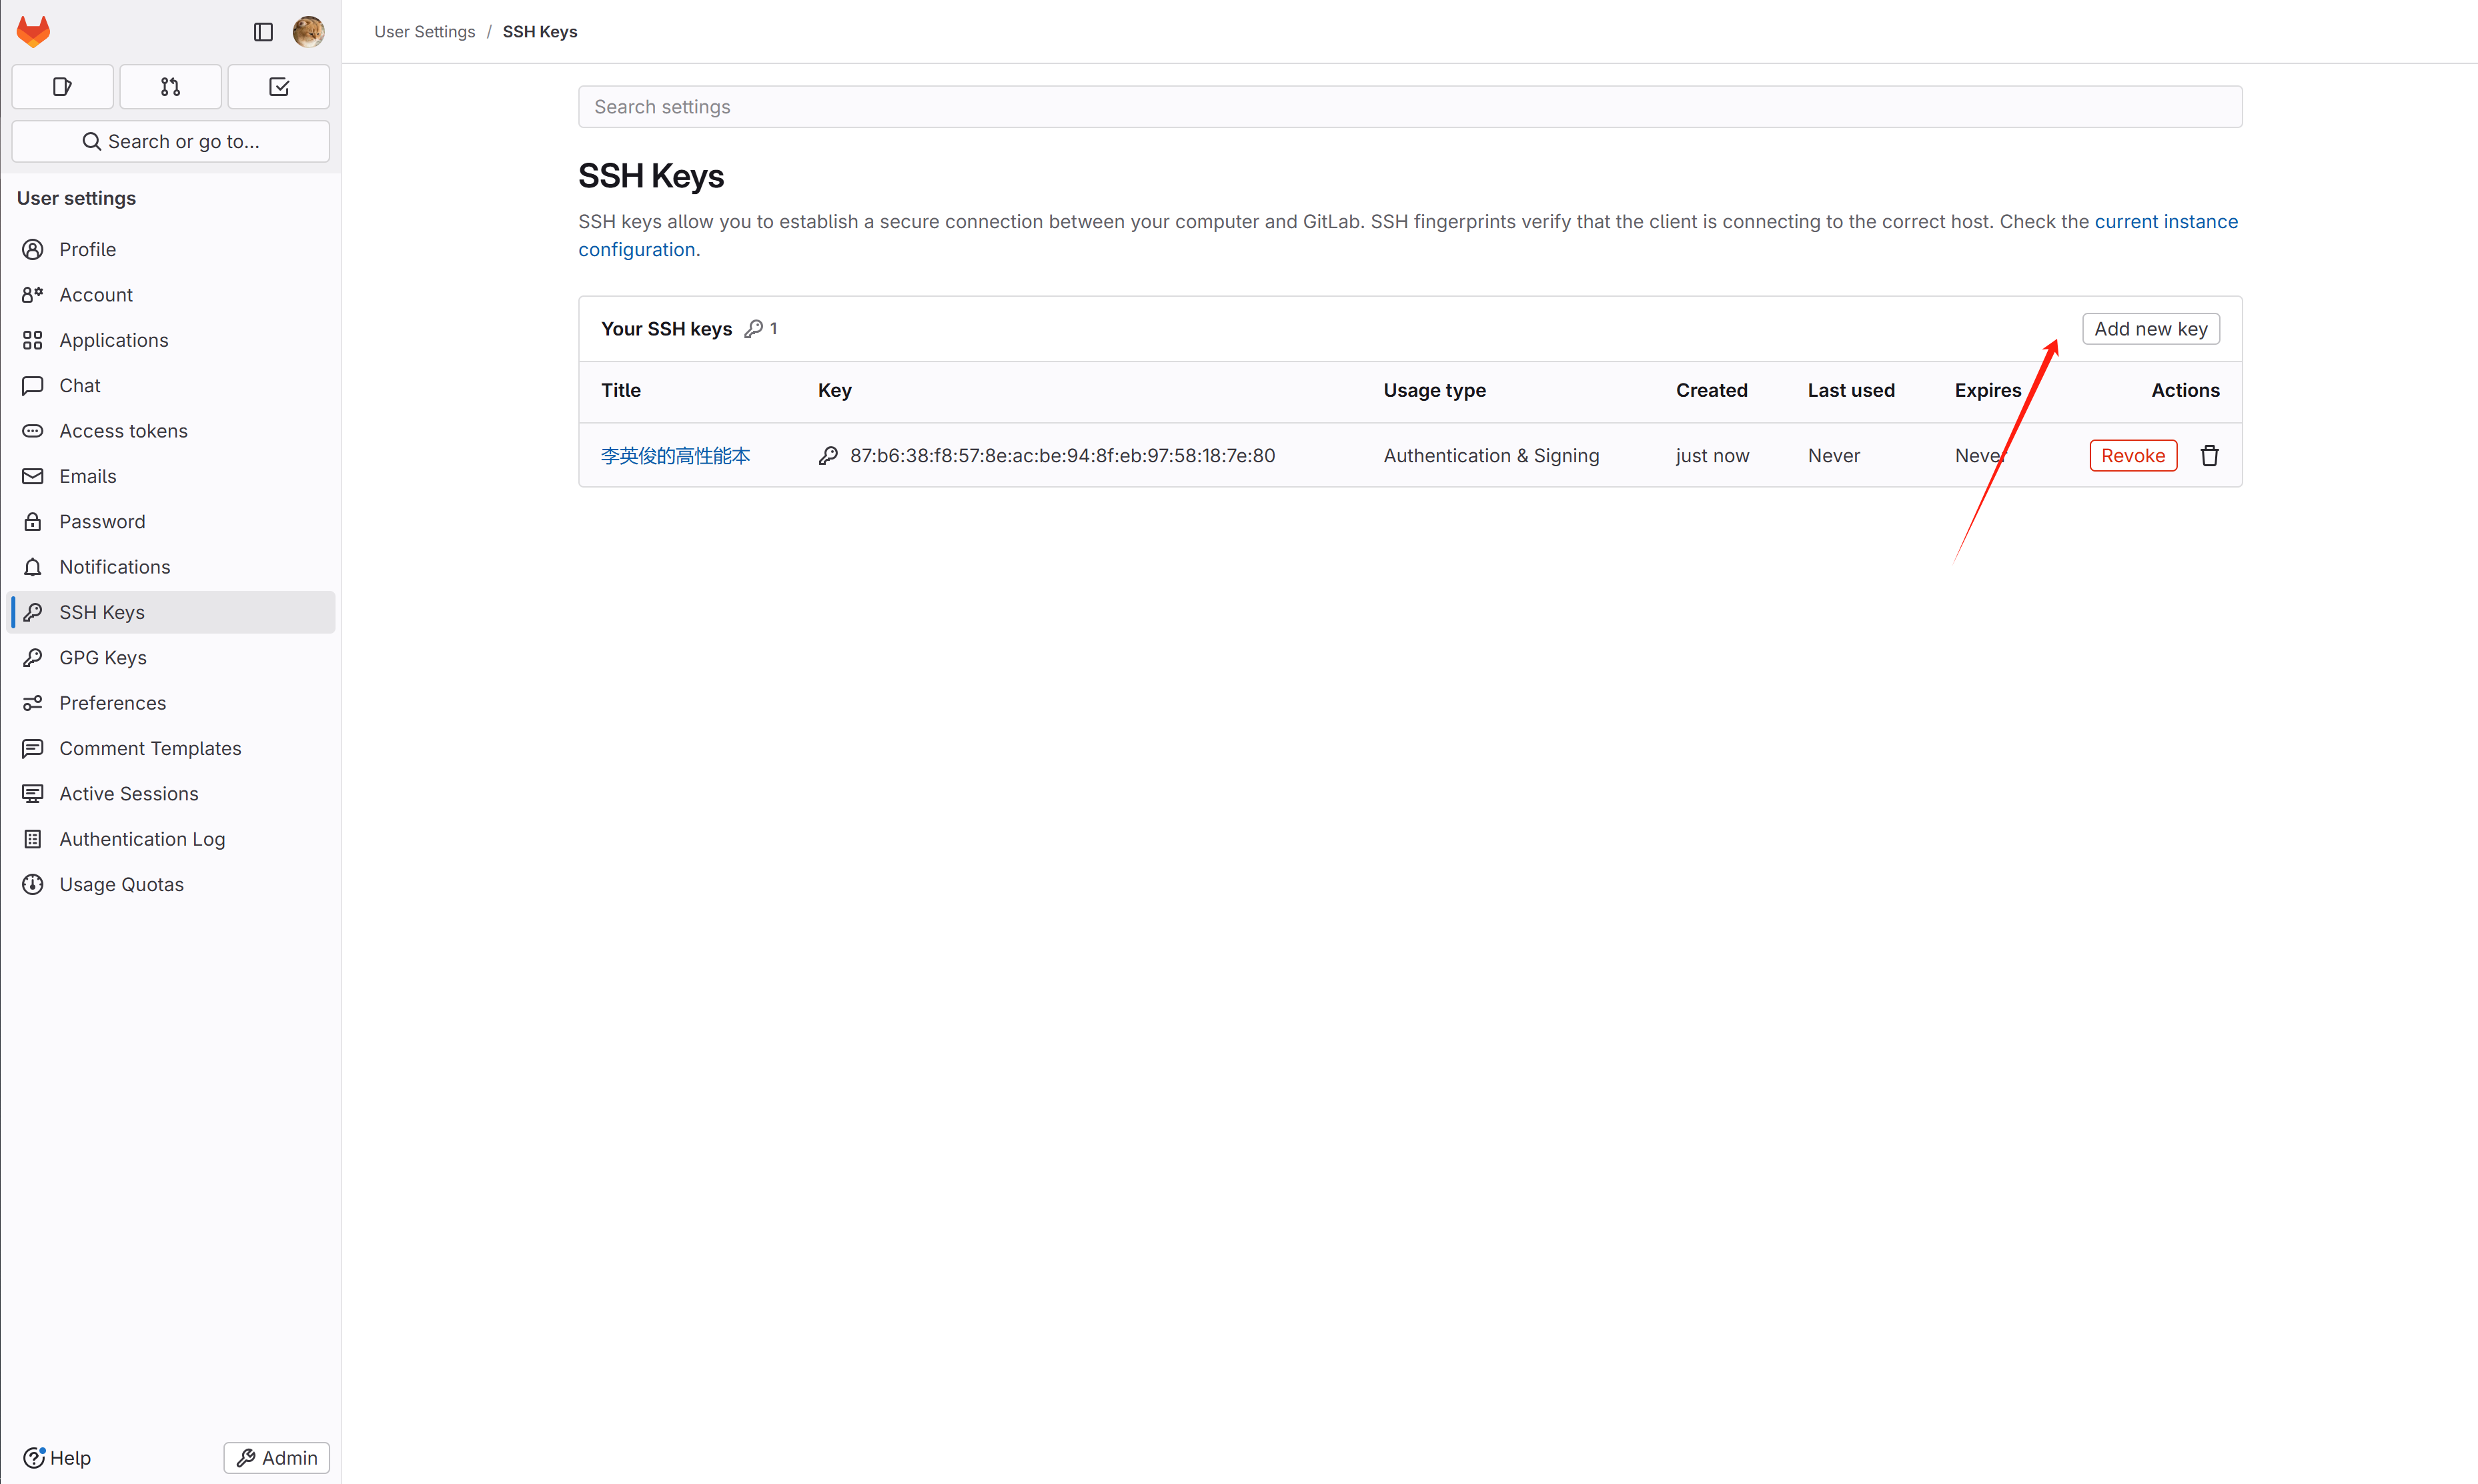Open the user avatar menu
The image size is (2478, 1484).
pyautogui.click(x=308, y=32)
